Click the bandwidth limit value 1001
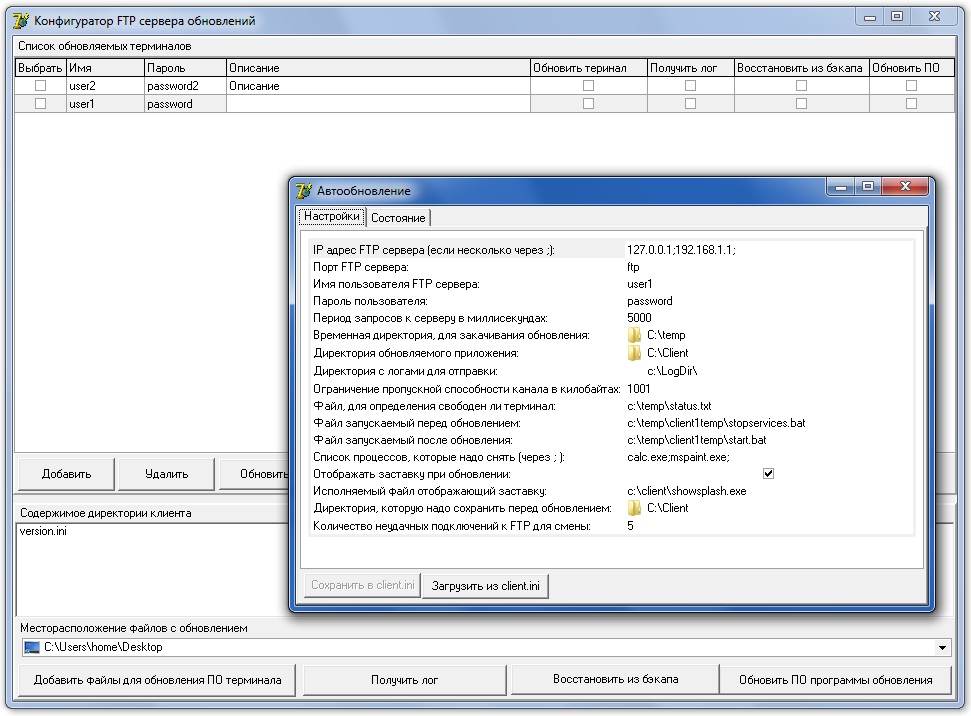The width and height of the screenshot is (971, 716). point(638,389)
